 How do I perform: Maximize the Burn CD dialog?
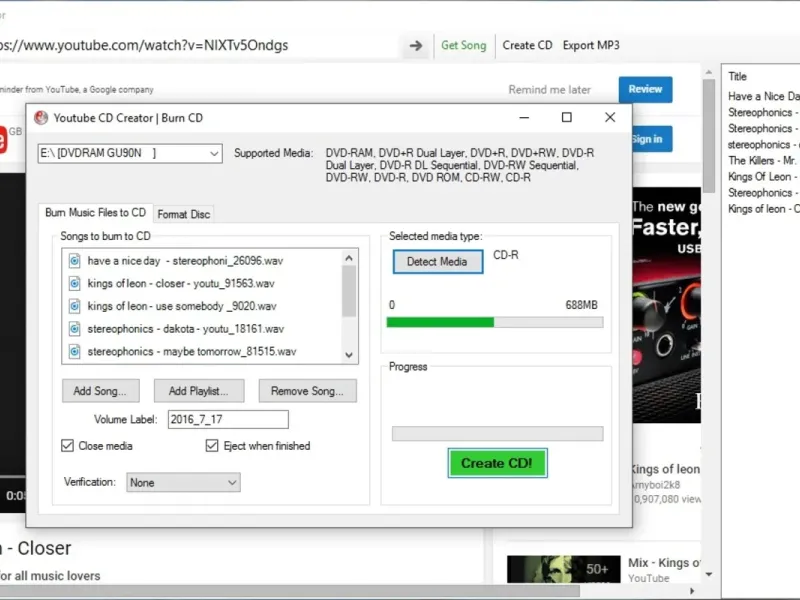(566, 117)
